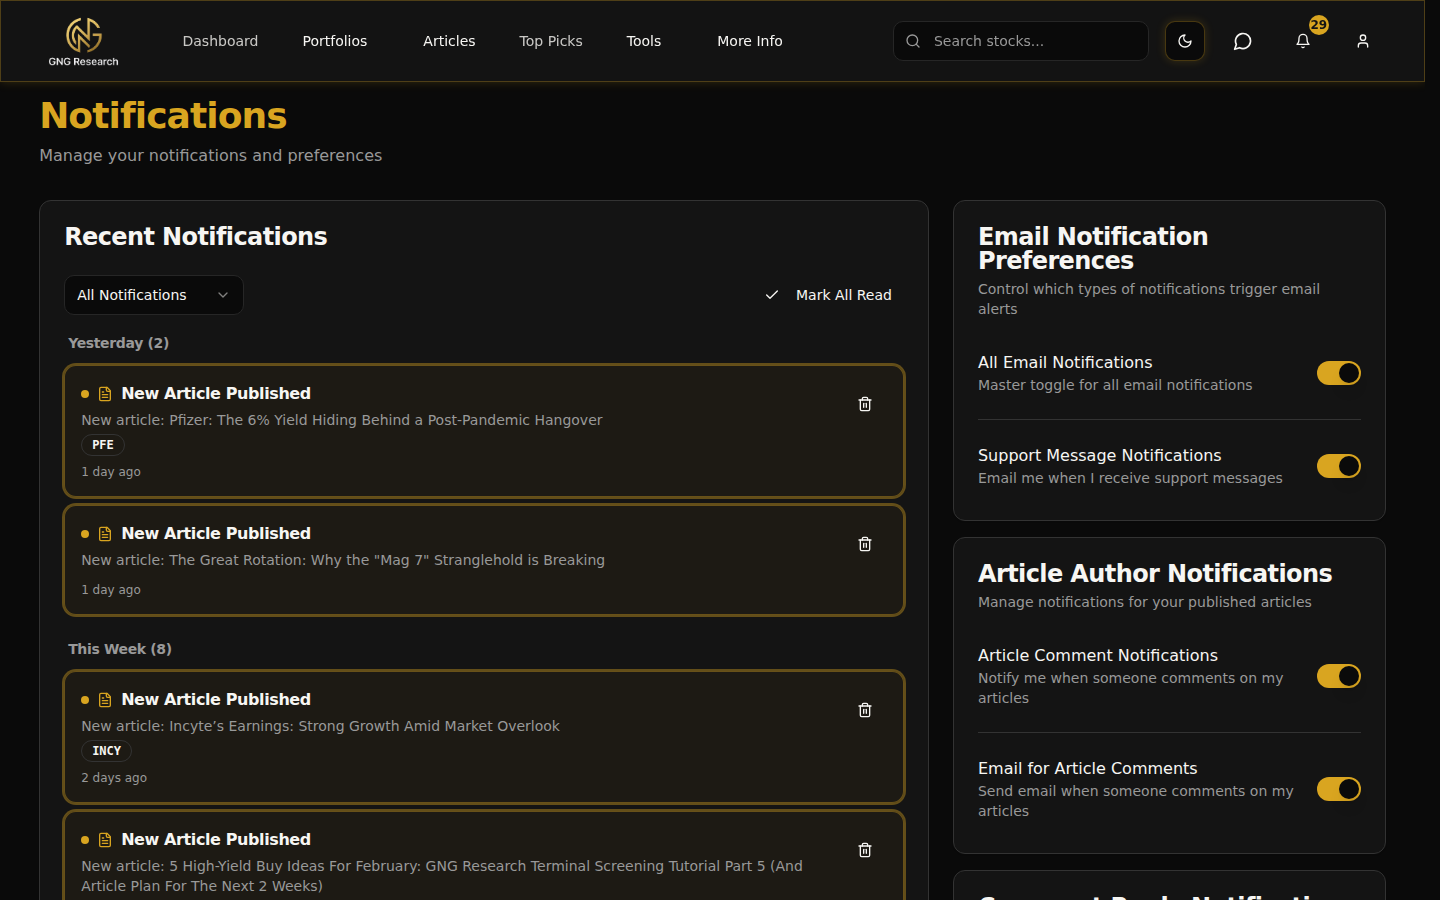
Task: Click the This Week (8) group header
Action: (x=120, y=649)
